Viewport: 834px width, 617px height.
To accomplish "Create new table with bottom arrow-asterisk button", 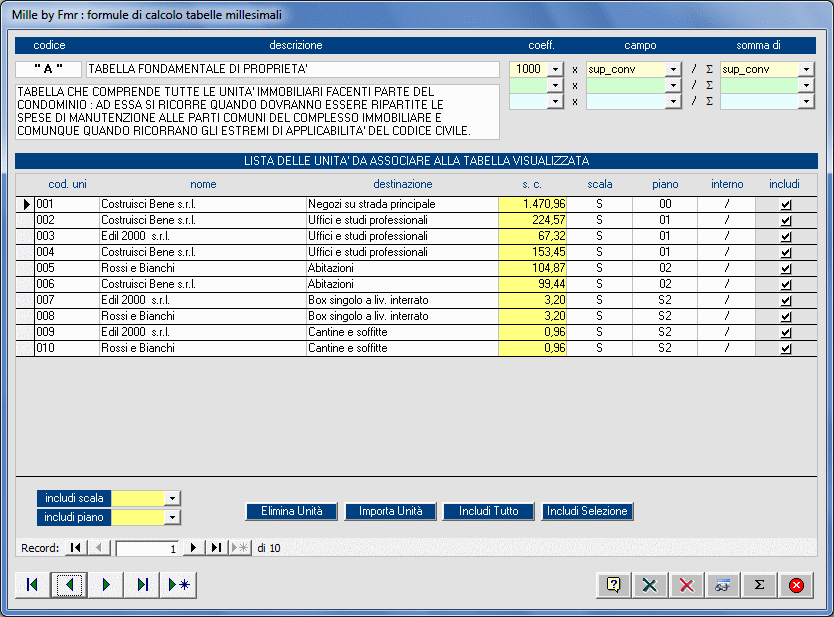I will click(x=179, y=585).
